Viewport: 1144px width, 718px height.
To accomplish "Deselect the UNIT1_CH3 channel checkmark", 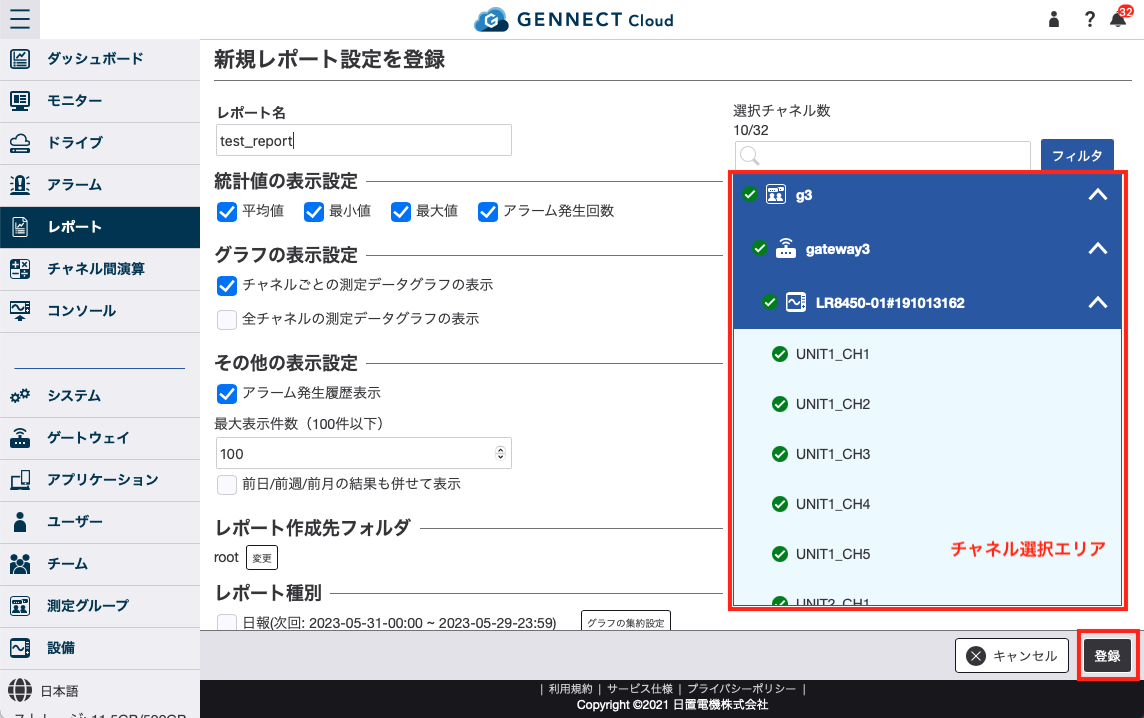I will point(779,453).
